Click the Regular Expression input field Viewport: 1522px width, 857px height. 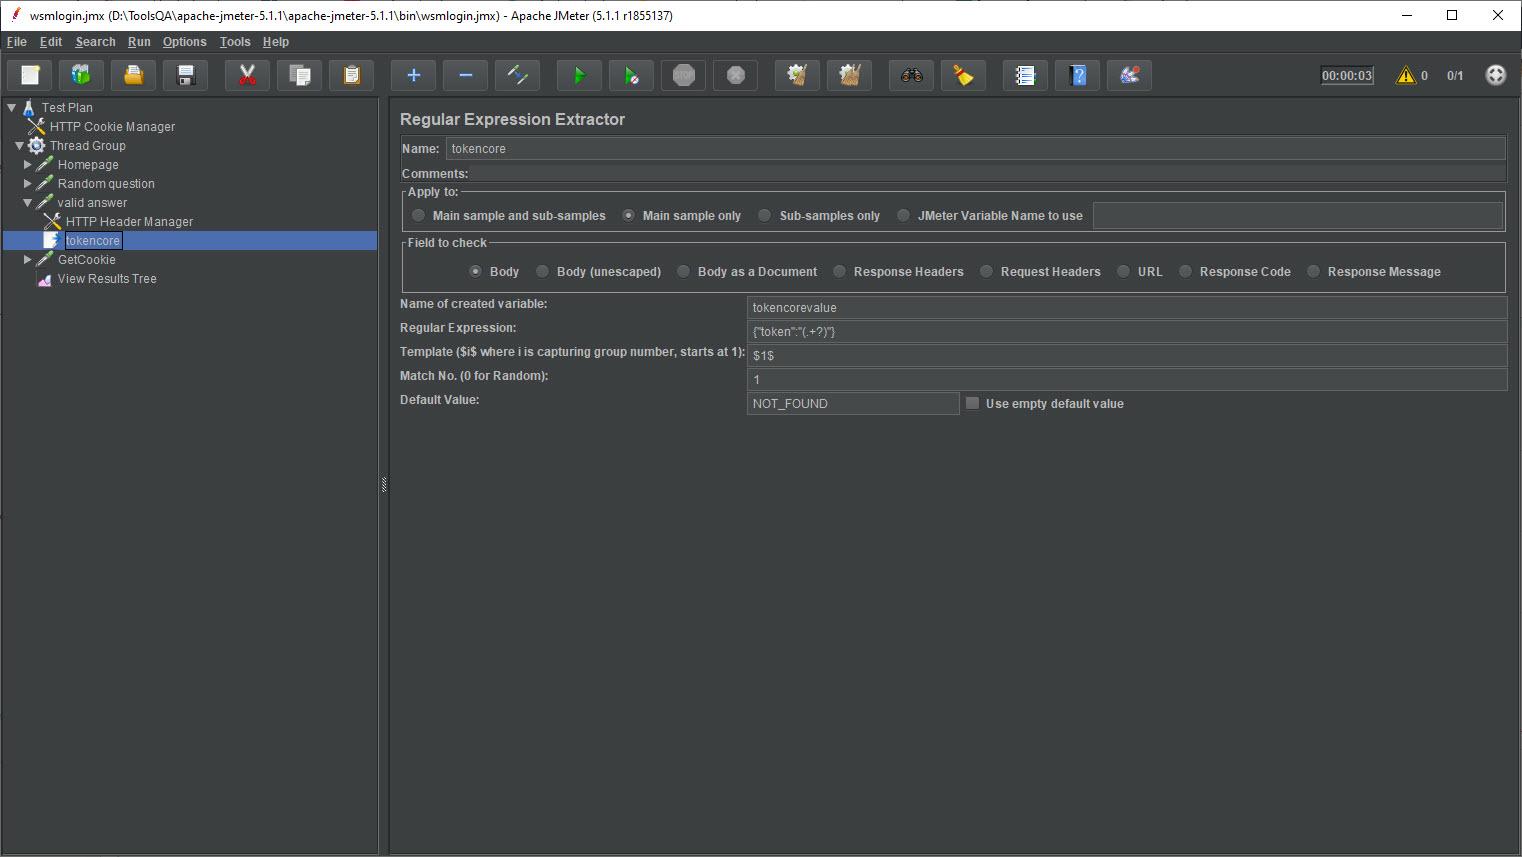pyautogui.click(x=1126, y=332)
